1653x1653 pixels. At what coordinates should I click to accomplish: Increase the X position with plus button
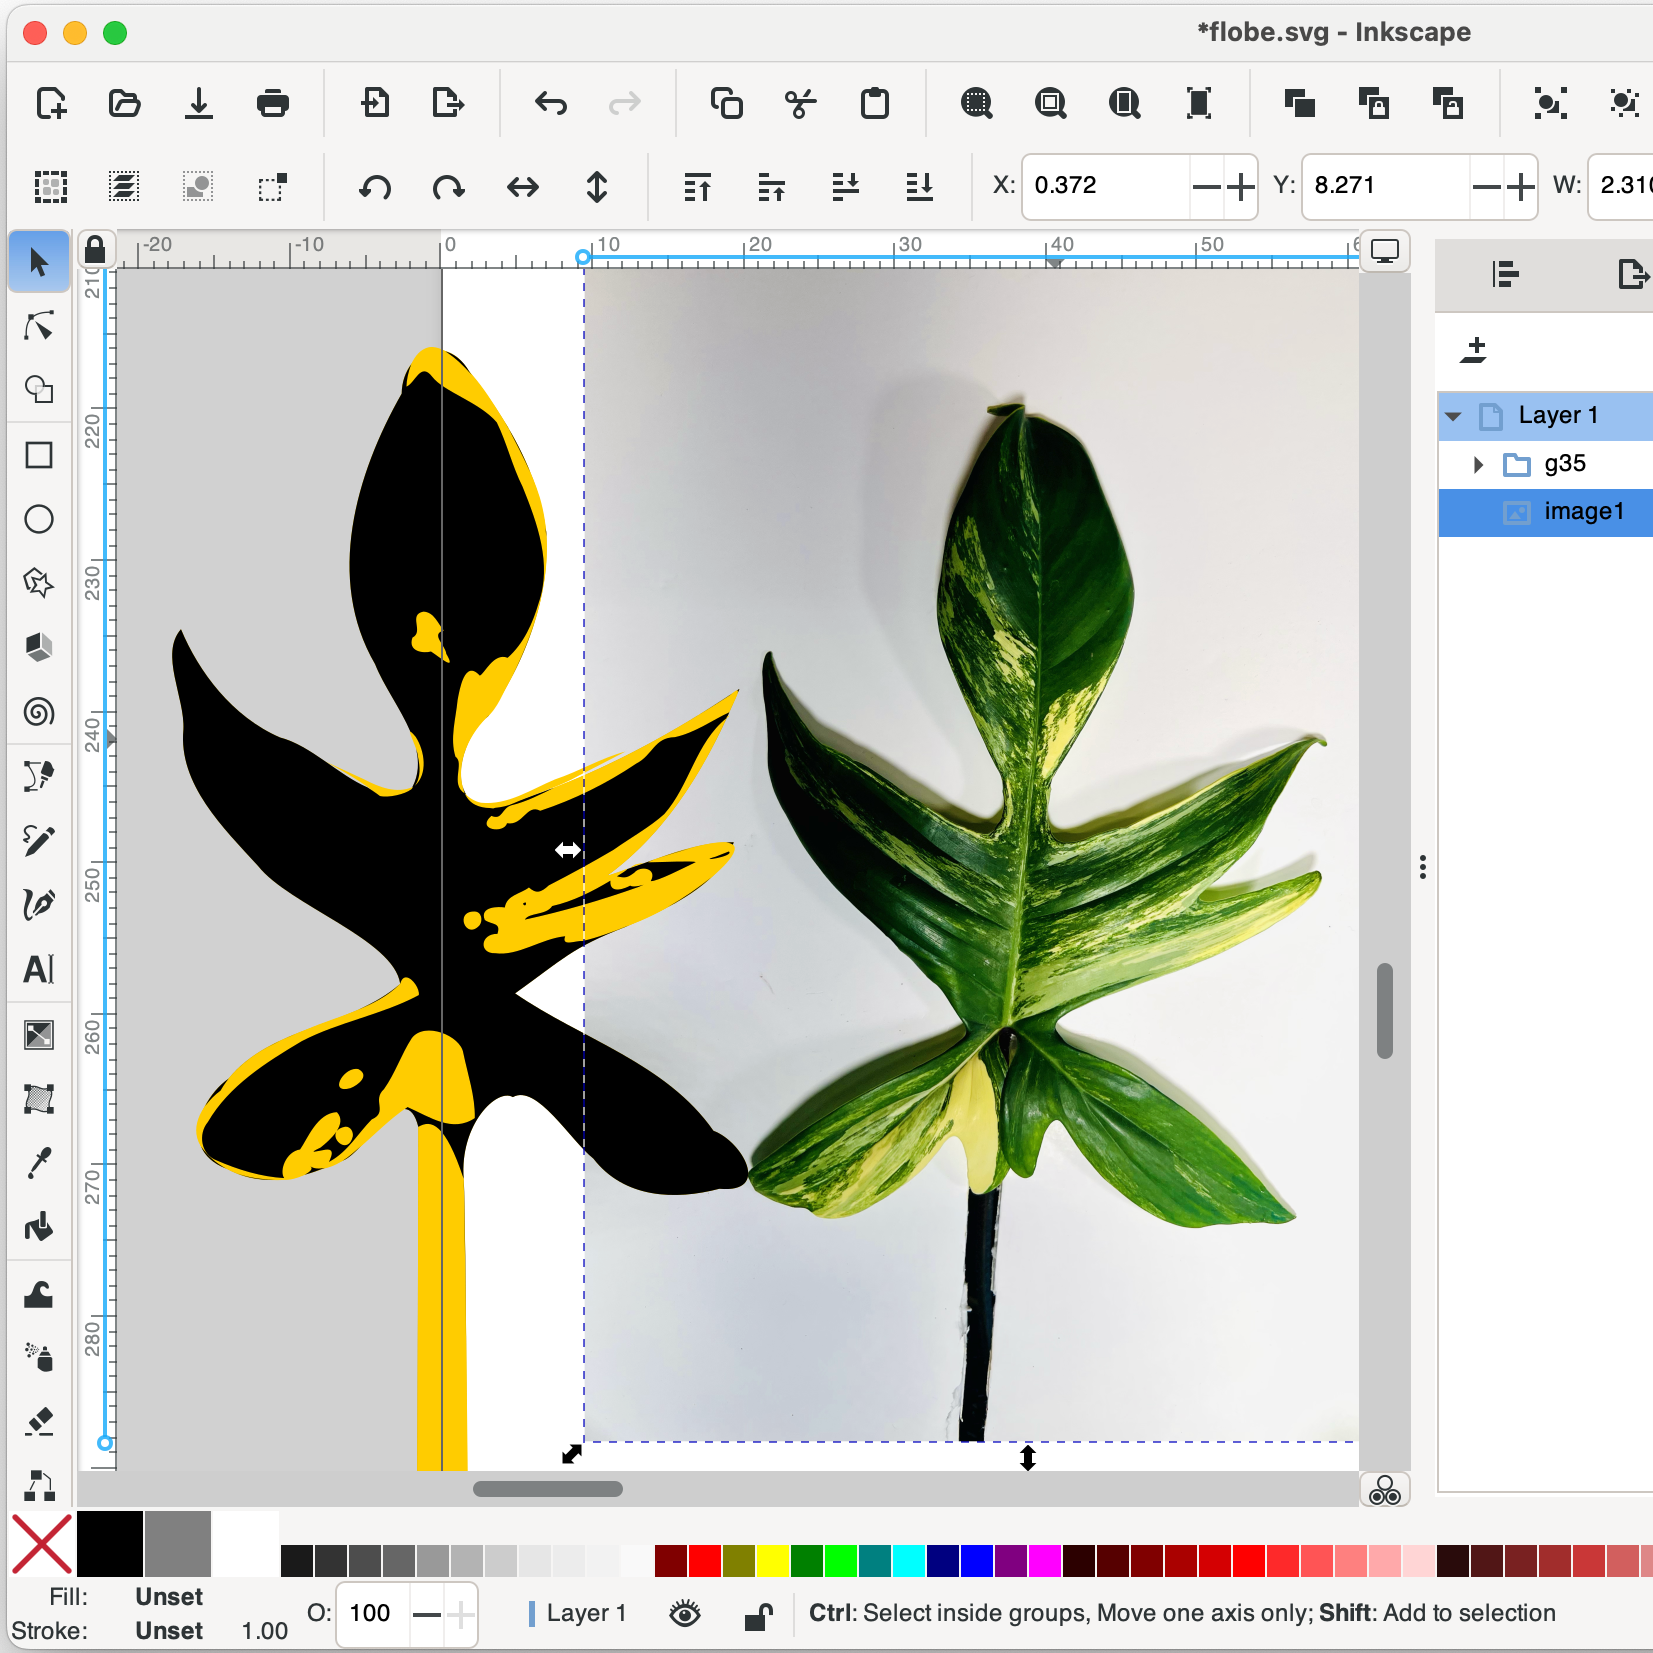1240,186
